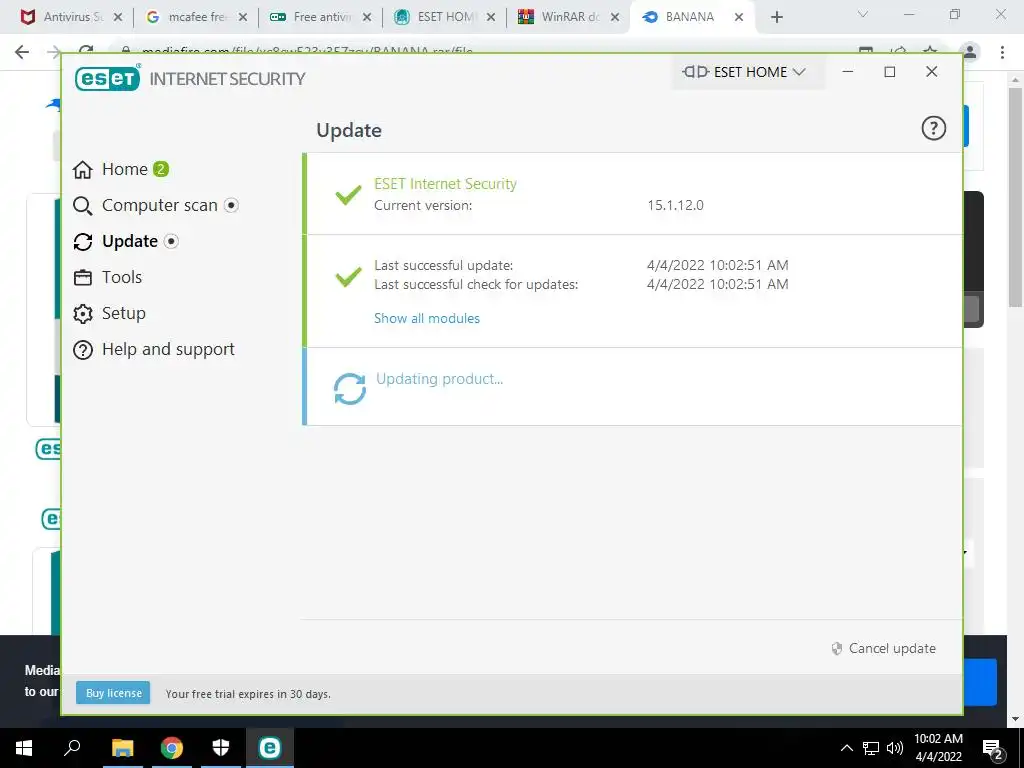Click the green checkmark beside Last successful update
Viewport: 1024px width, 768px height.
click(x=348, y=276)
